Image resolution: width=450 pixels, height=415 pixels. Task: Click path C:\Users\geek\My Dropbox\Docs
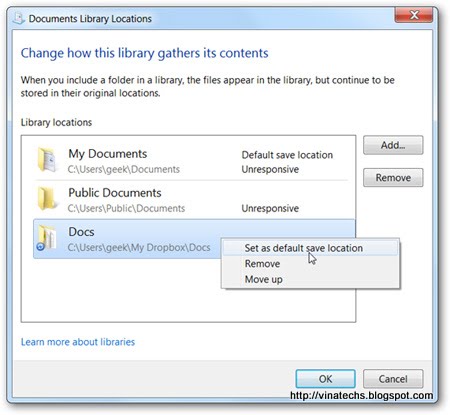pos(139,247)
